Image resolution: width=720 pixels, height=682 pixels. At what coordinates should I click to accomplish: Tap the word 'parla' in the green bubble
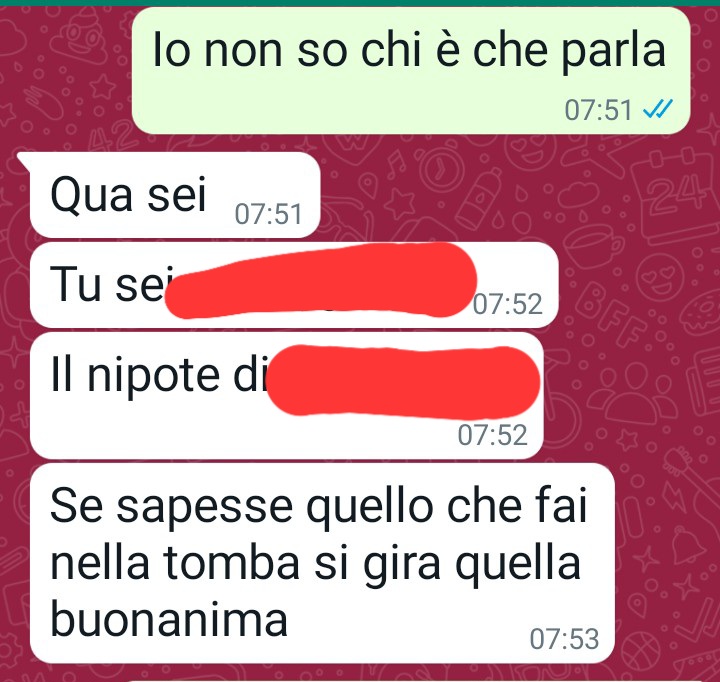[614, 51]
